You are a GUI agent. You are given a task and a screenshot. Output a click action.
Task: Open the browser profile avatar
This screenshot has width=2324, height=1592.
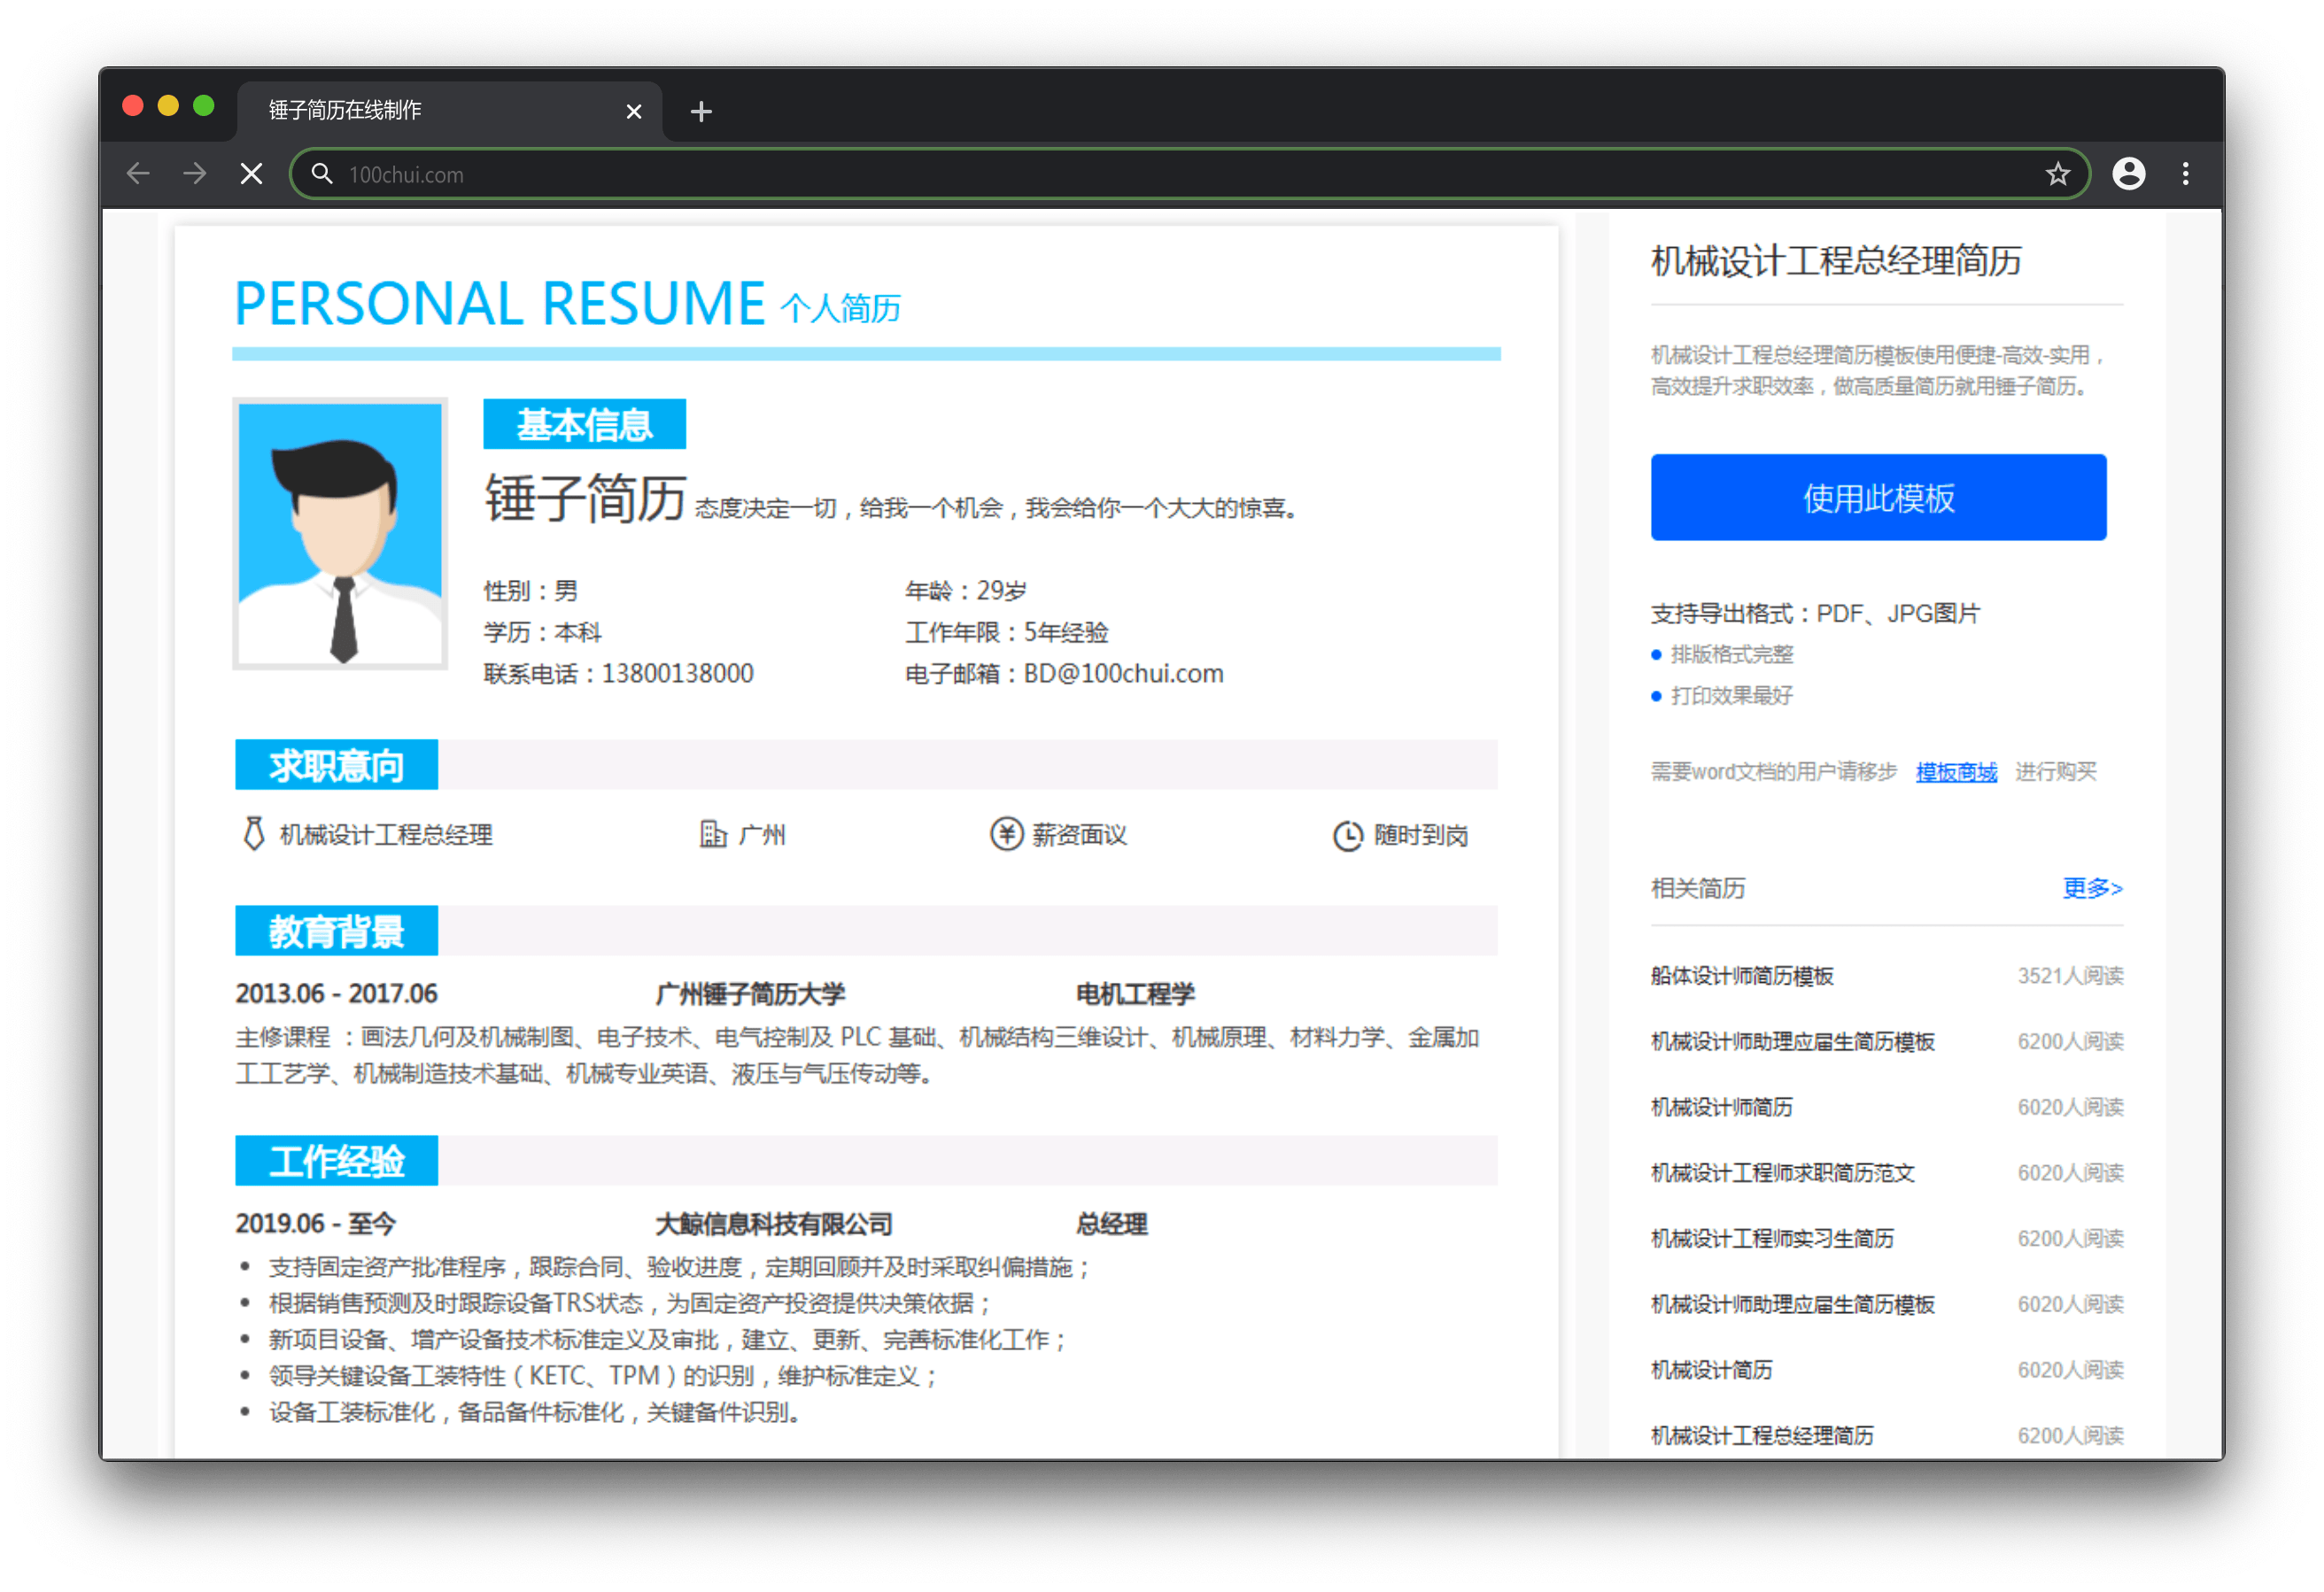(x=2128, y=174)
